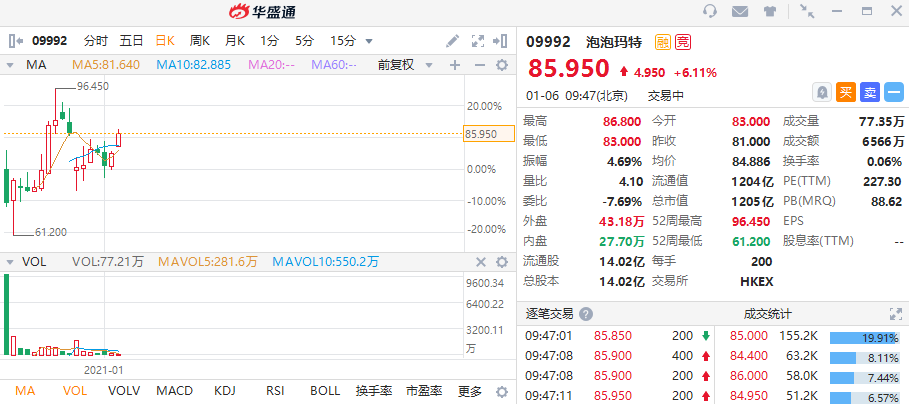Click the 8.11% volume distribution bar
Viewport: 909px width, 404px height.
click(864, 358)
